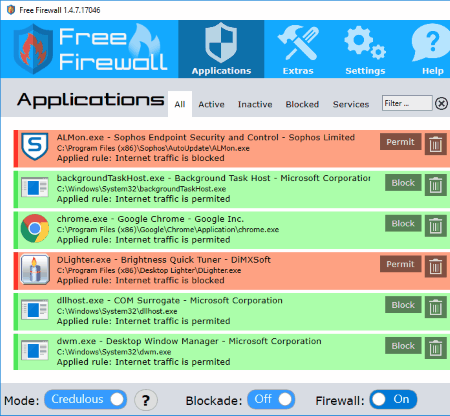
Task: Toggle the Credulous mode switch
Action: pyautogui.click(x=85, y=399)
